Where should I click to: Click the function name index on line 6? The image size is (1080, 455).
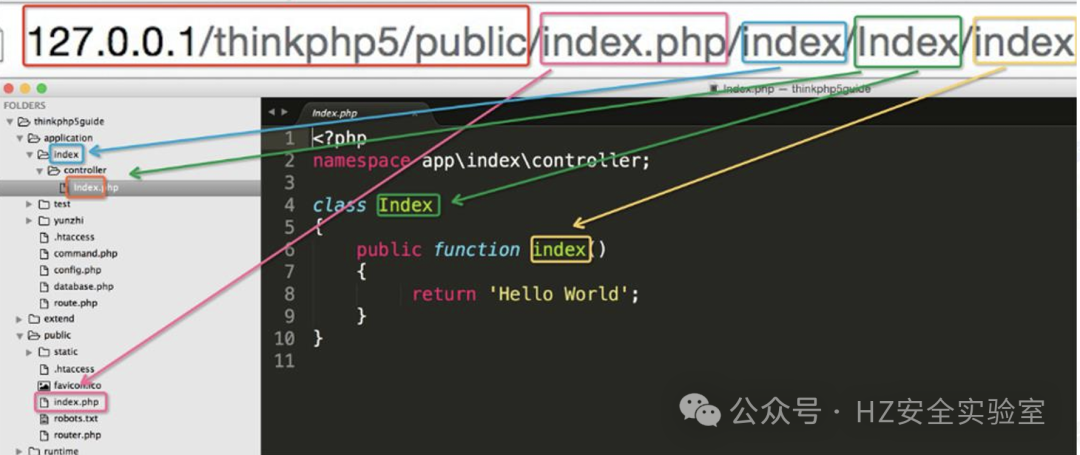pos(561,249)
